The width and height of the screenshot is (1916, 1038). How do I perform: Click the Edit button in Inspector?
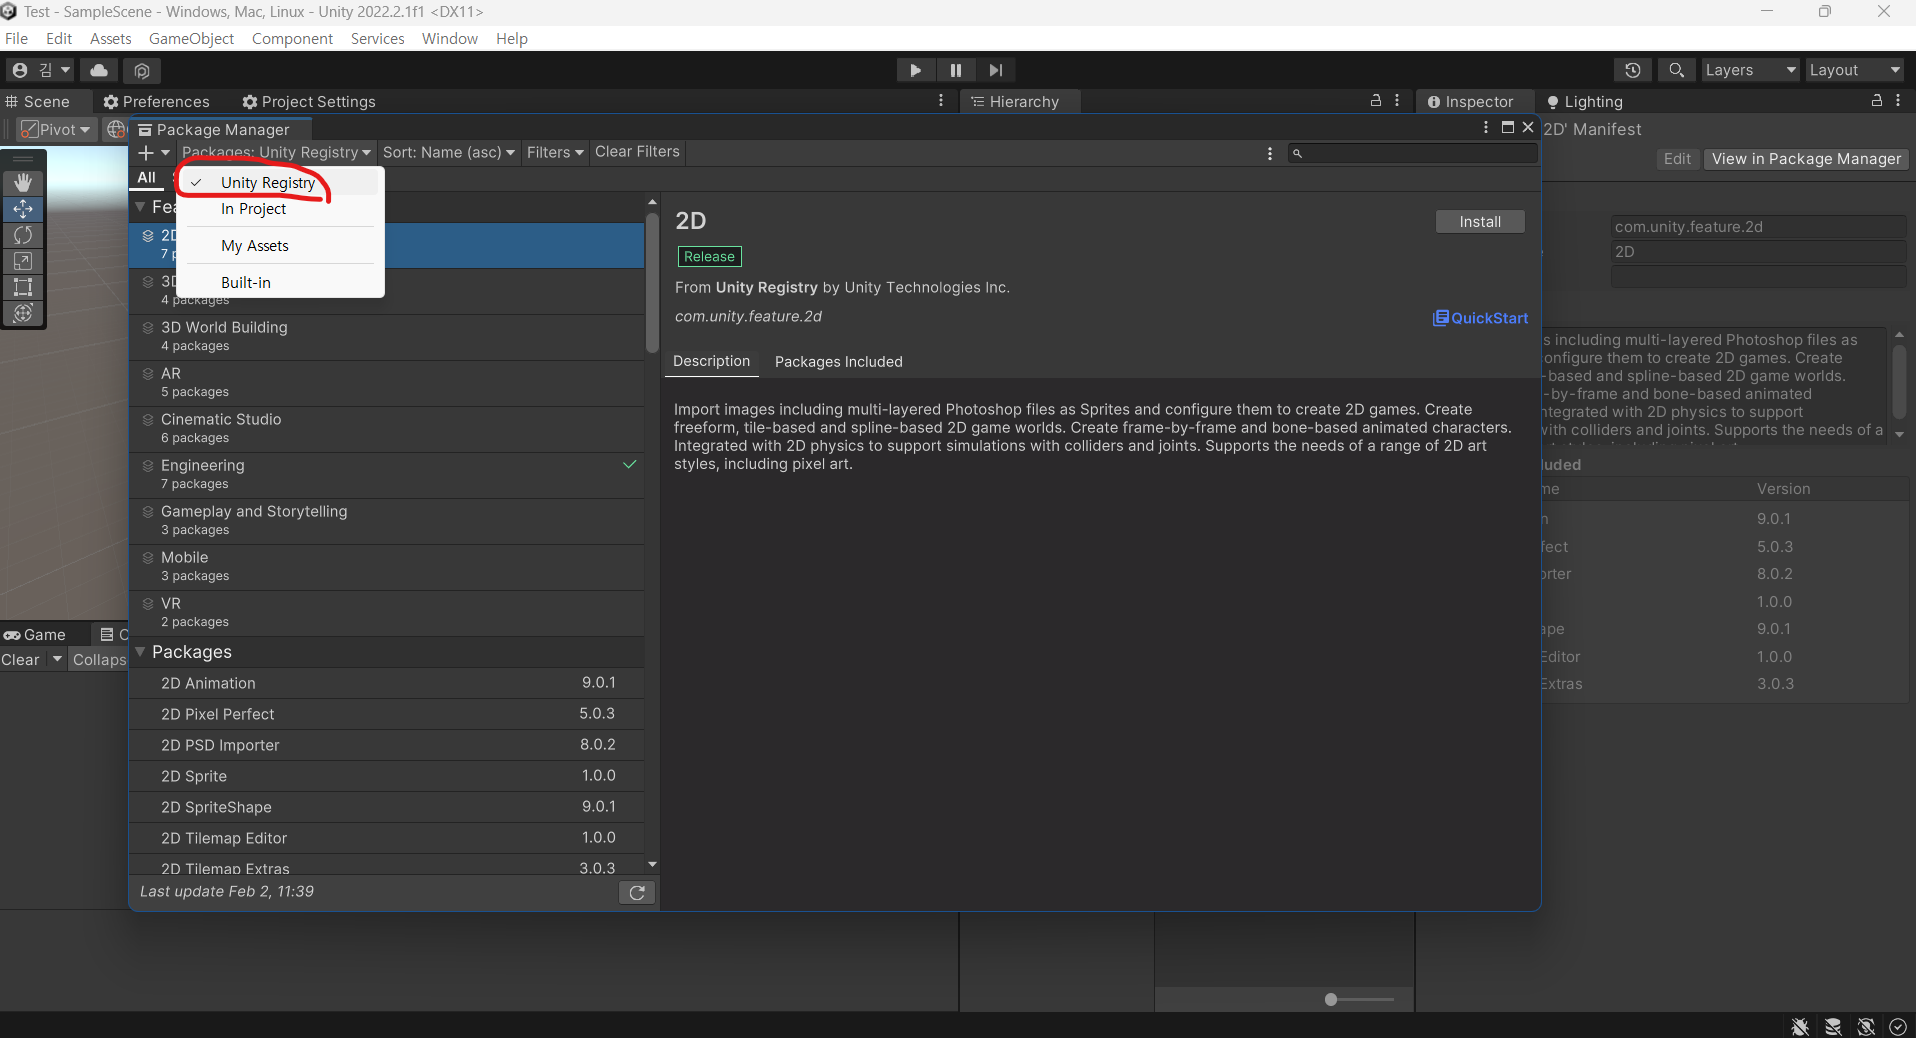tap(1677, 159)
